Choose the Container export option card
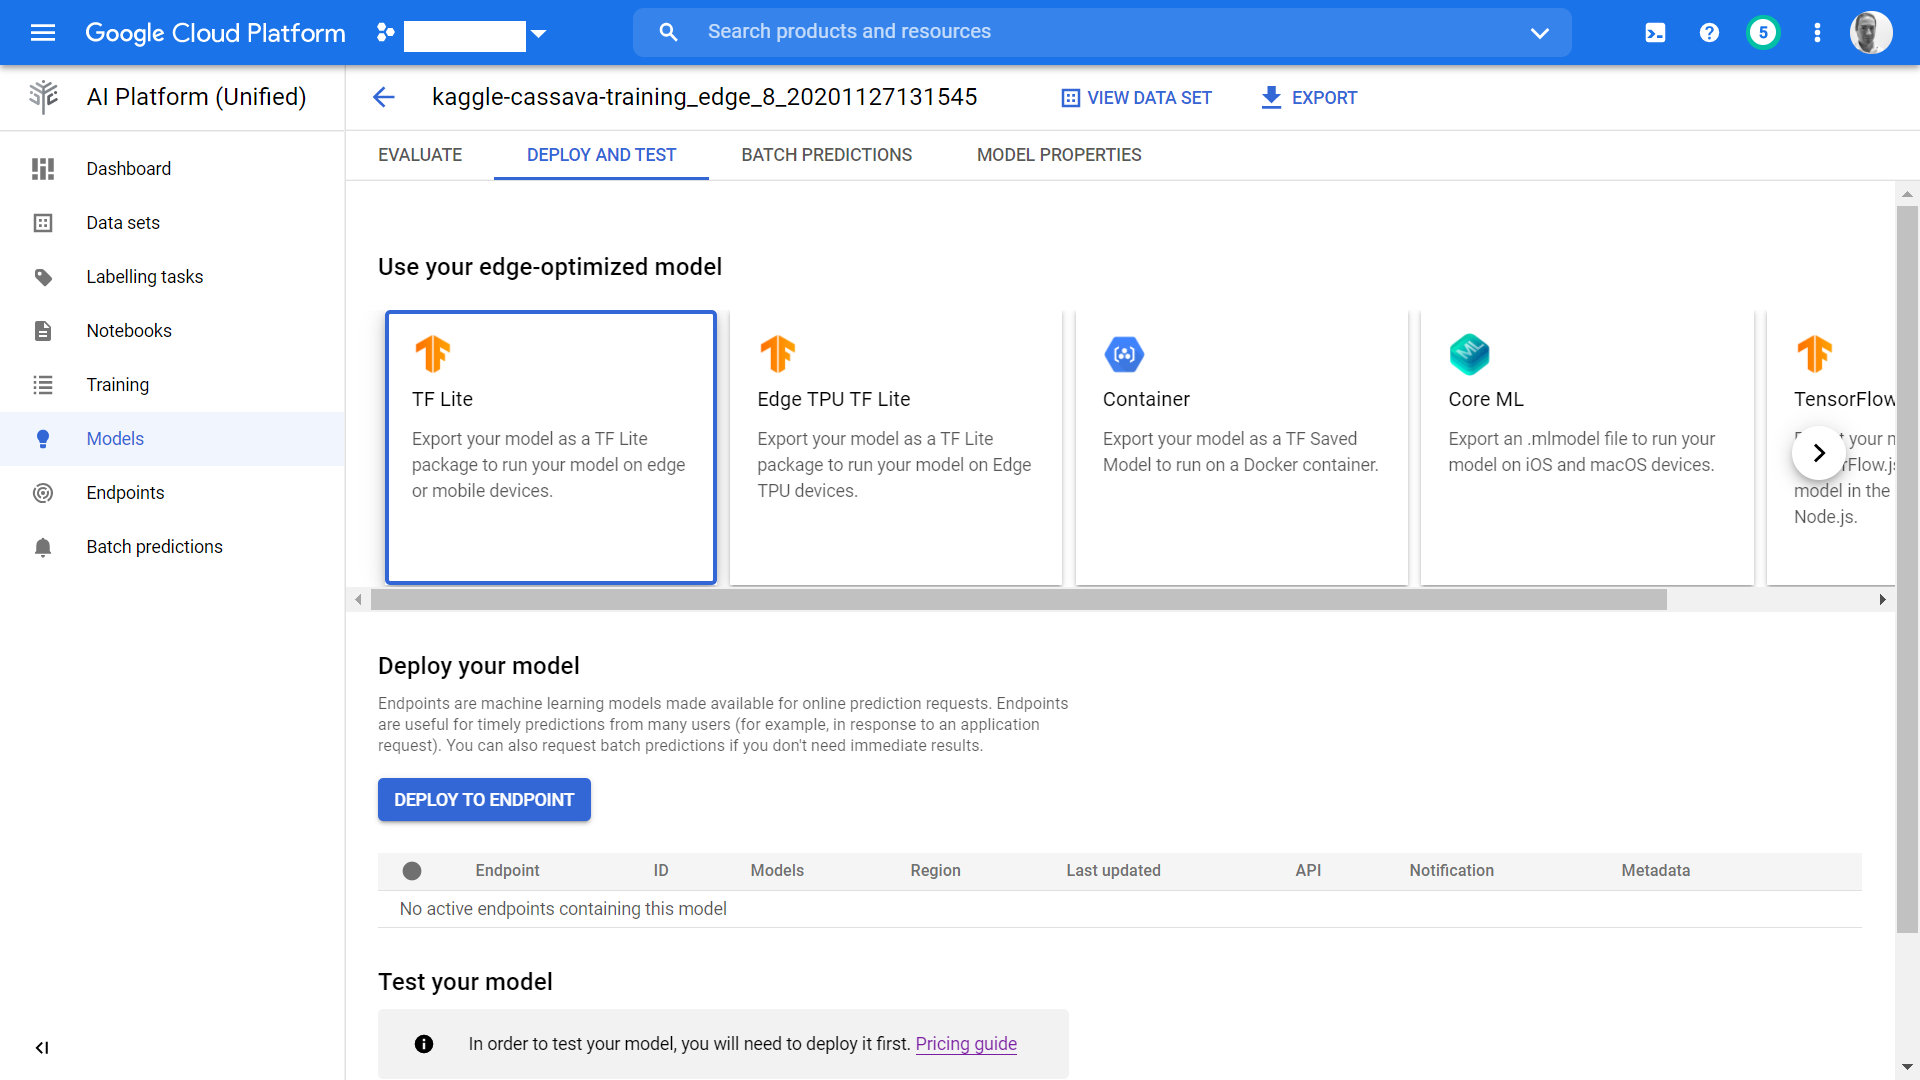Screen dimensions: 1920x1080 pyautogui.click(x=1241, y=447)
